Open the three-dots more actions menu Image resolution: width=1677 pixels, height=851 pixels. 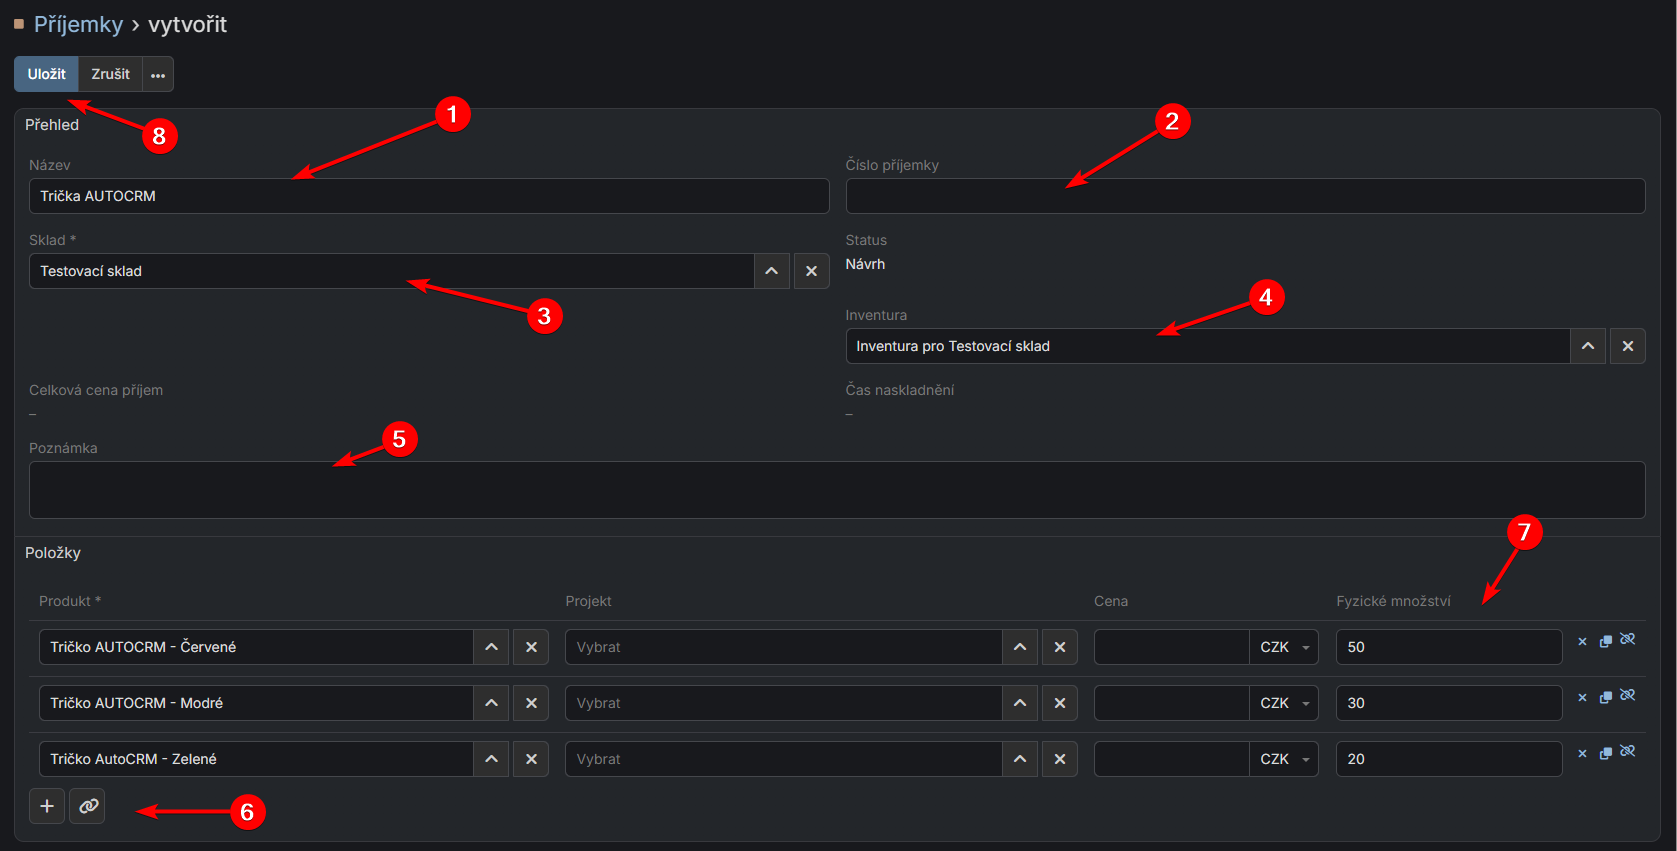pyautogui.click(x=158, y=74)
